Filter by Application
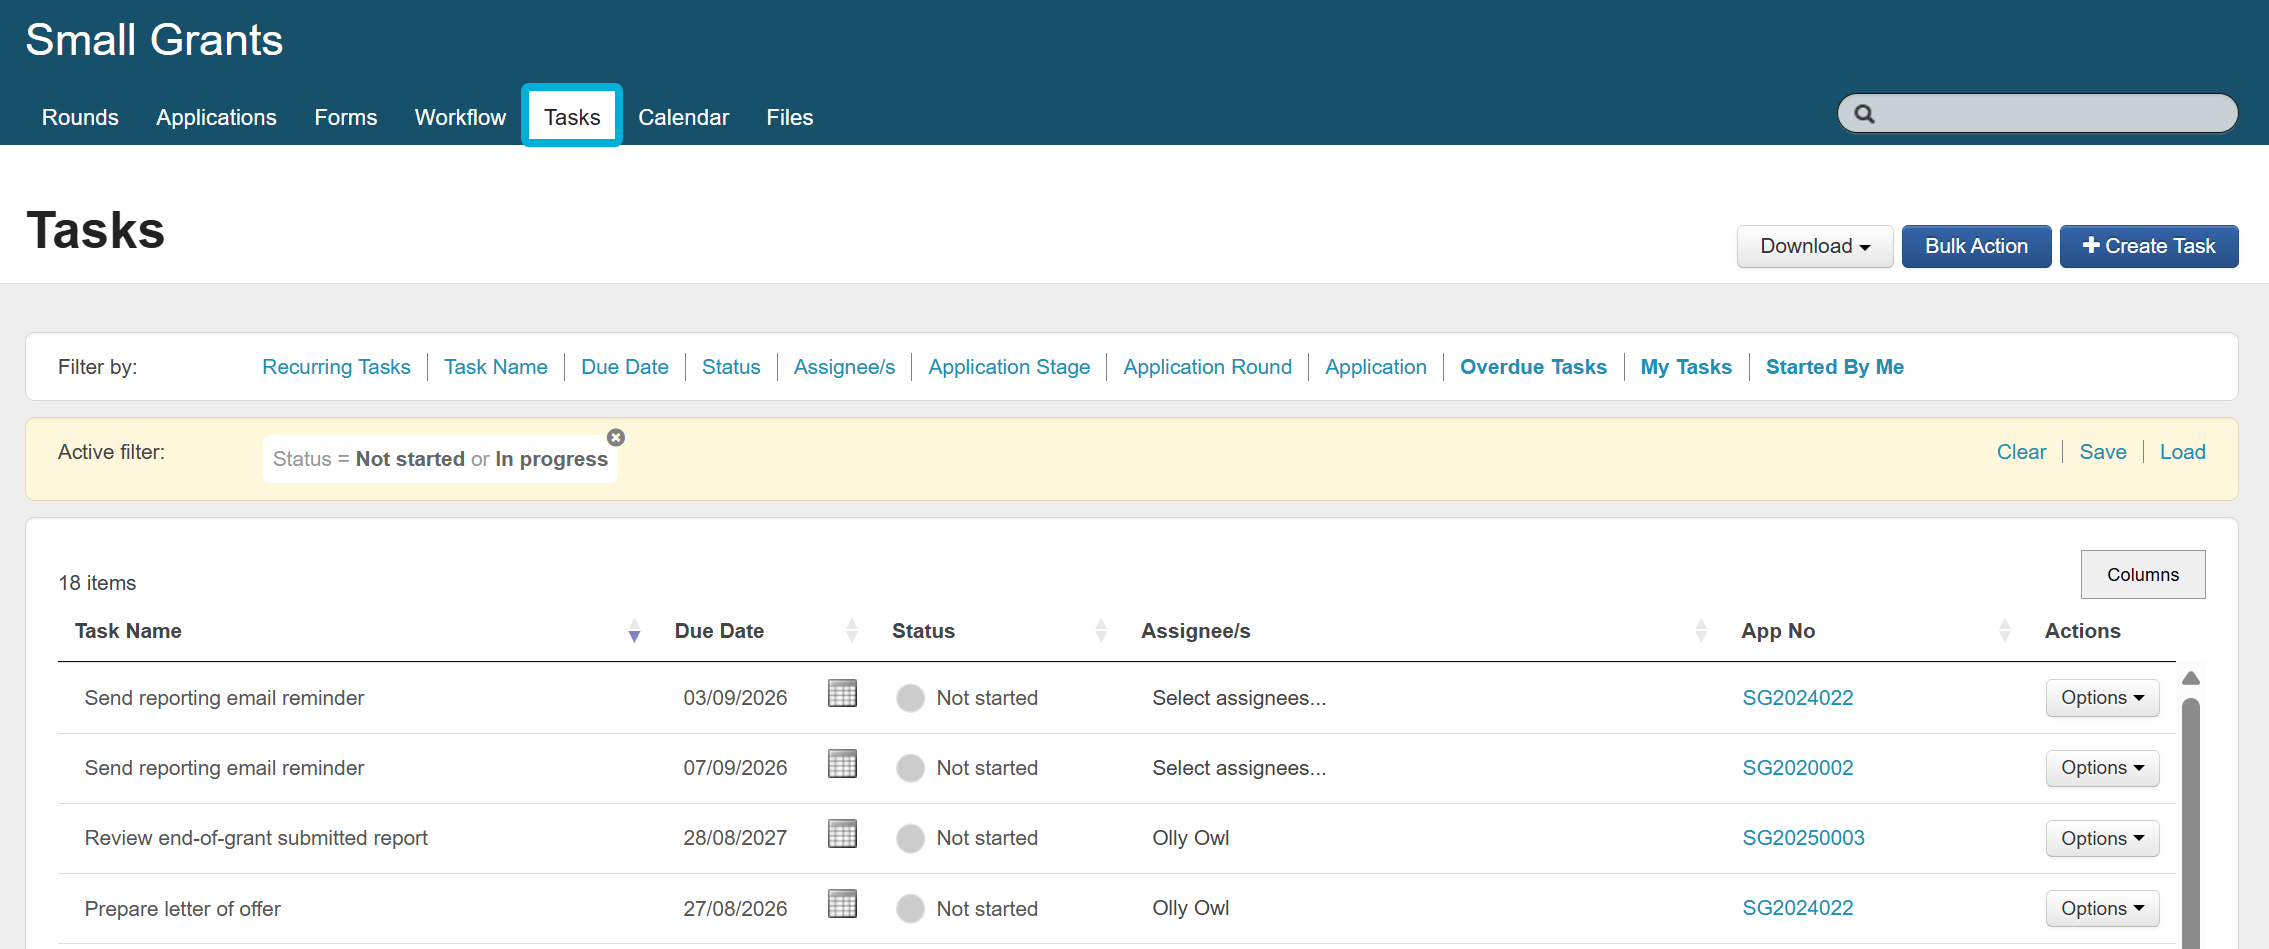The image size is (2269, 949). [1376, 367]
